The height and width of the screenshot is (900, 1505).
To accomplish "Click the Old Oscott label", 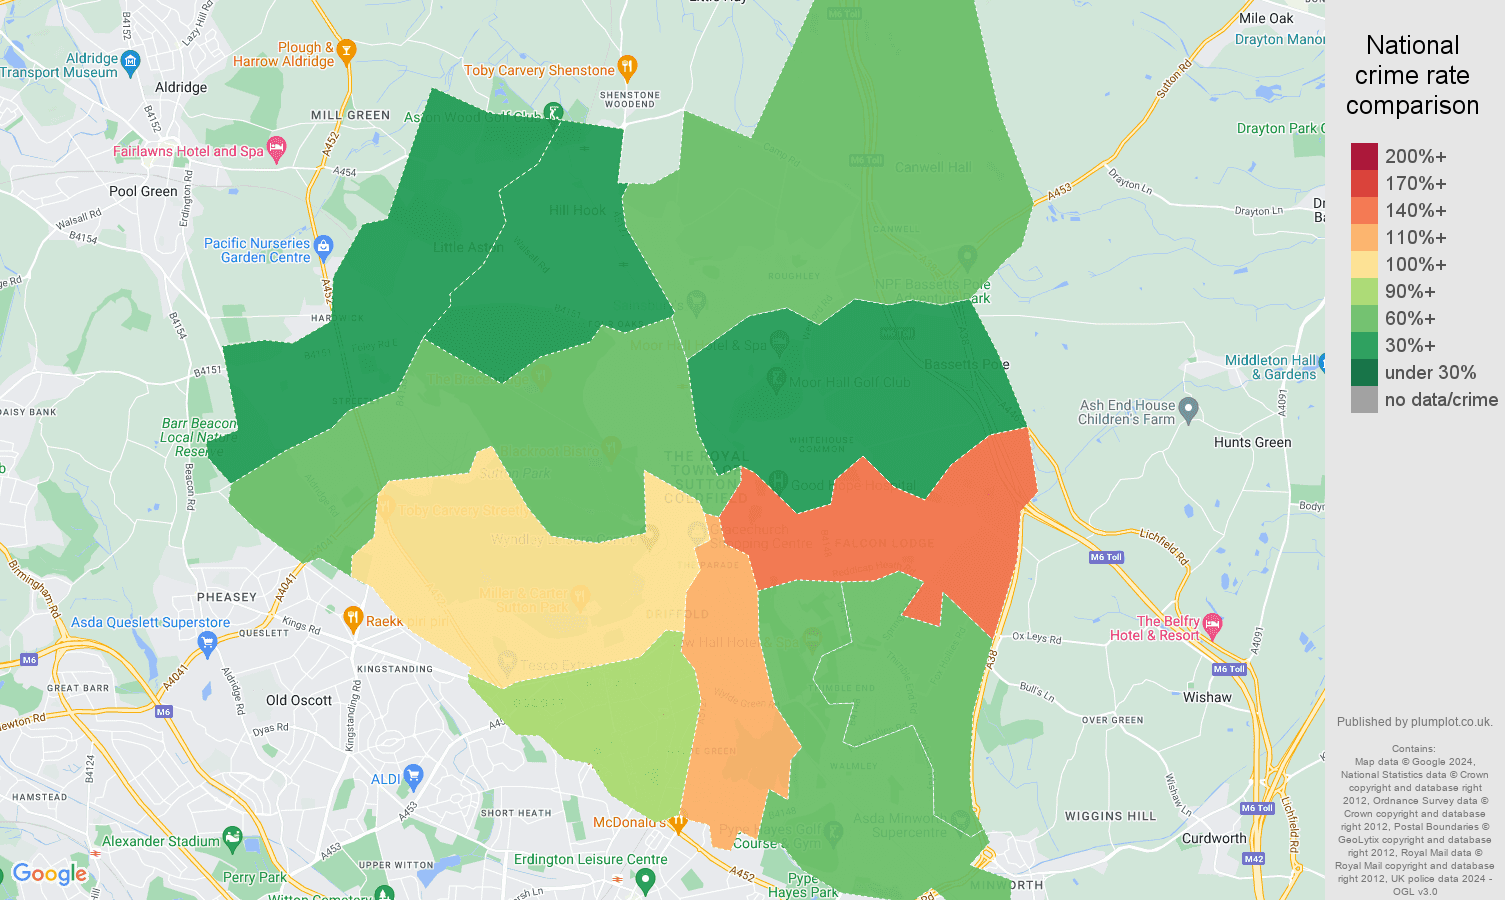I will (x=299, y=700).
